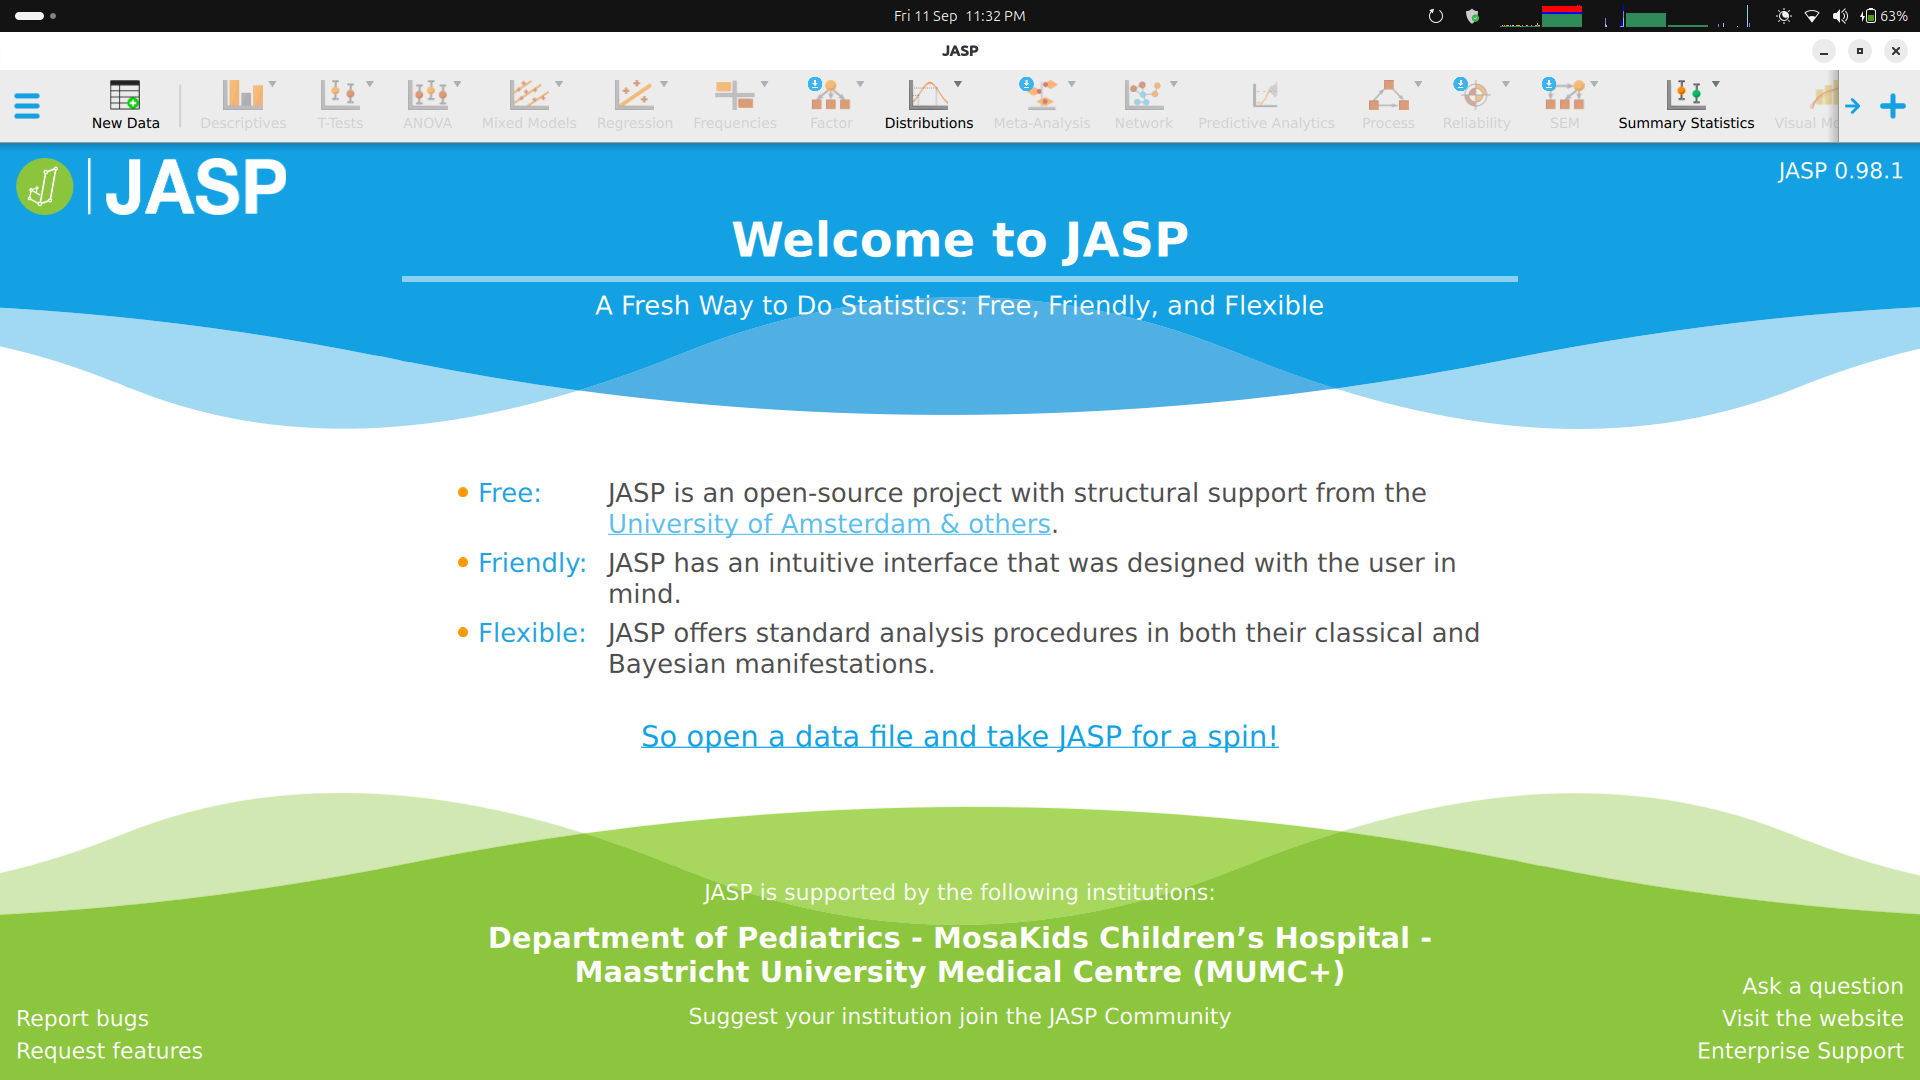The image size is (1920, 1080).
Task: Click the plus icon to add modules
Action: (1893, 106)
